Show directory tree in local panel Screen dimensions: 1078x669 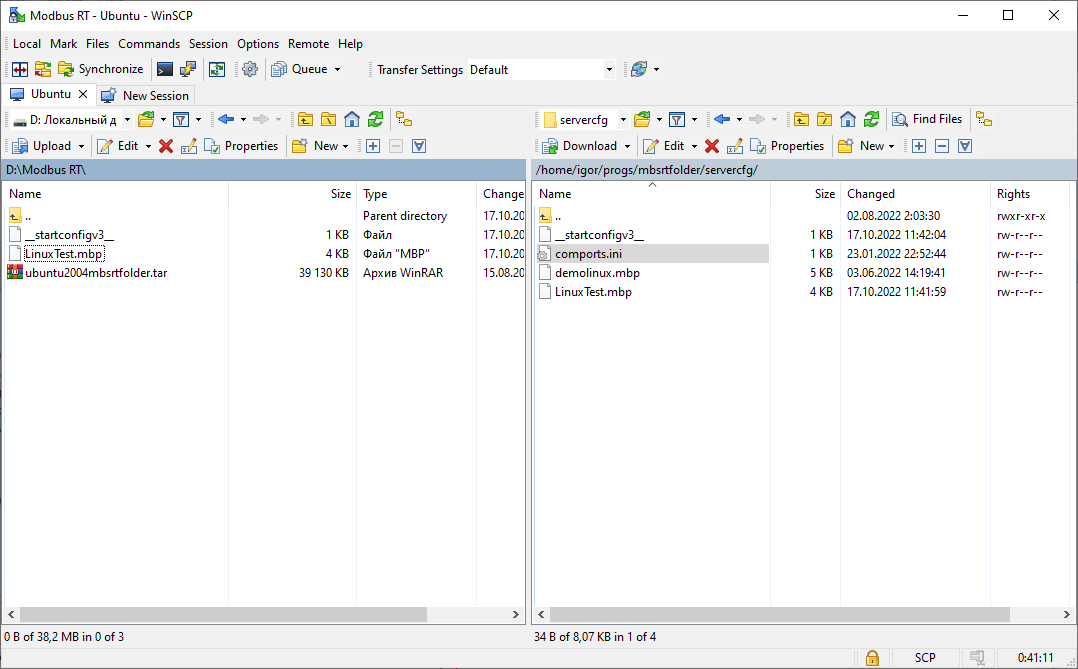(x=404, y=120)
